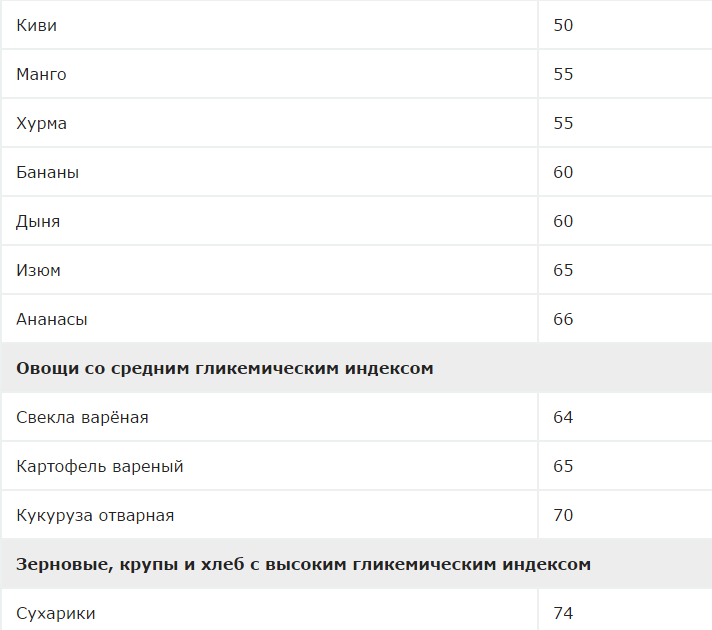Image resolution: width=712 pixels, height=630 pixels.
Task: Select the value 64 for Свекла варёная
Action: click(563, 417)
